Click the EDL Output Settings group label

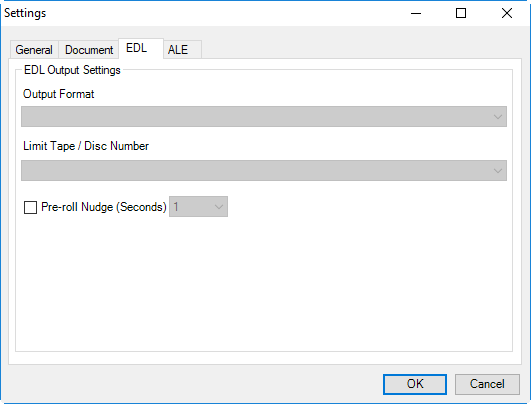tap(72, 70)
